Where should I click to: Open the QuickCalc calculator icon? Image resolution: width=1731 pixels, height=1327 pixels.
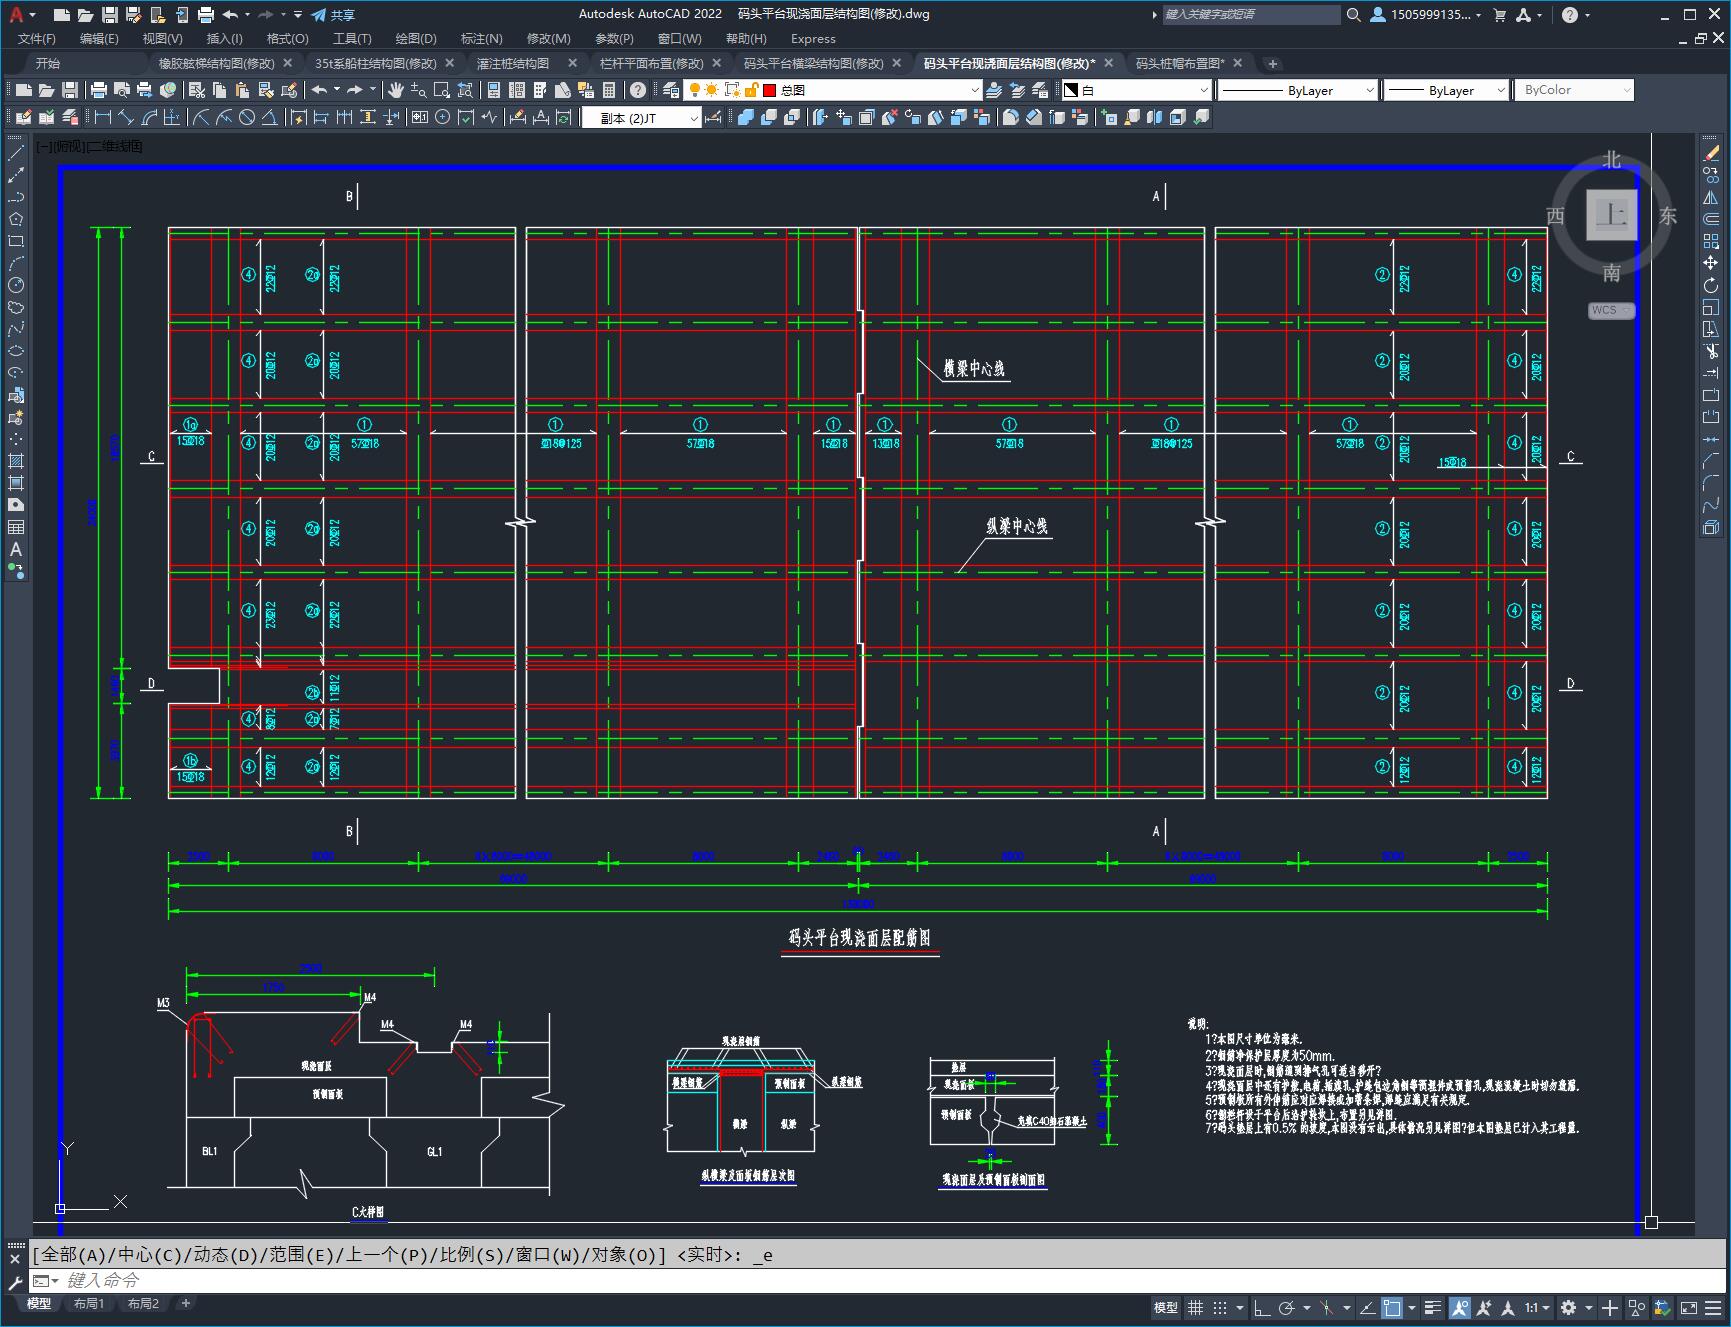609,90
